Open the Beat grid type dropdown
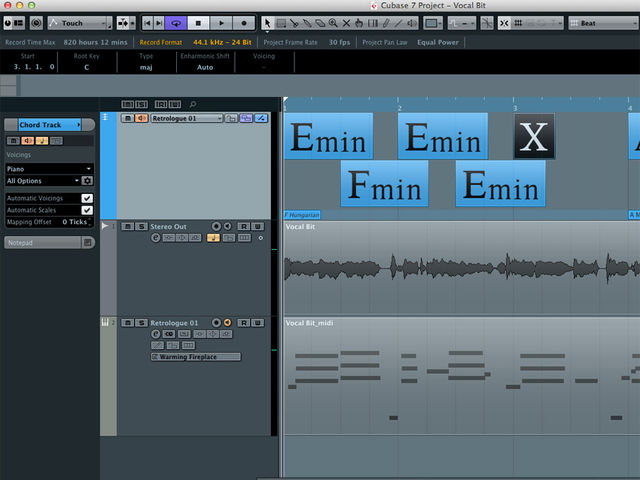 [603, 23]
